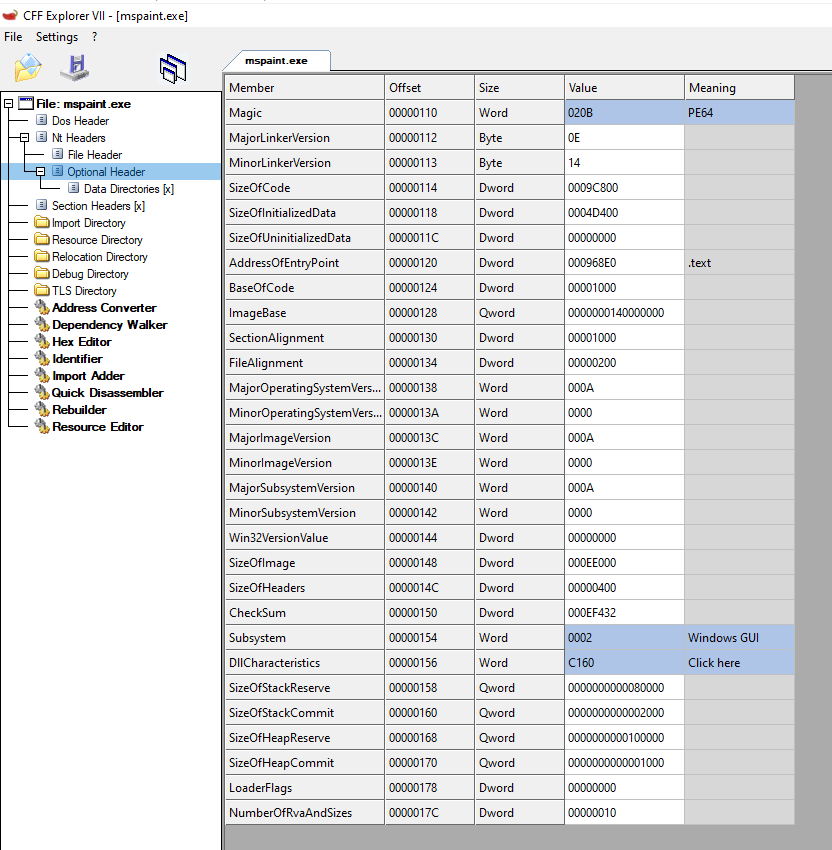Open Quick Disassembler from the tree
The width and height of the screenshot is (832, 850).
[107, 392]
